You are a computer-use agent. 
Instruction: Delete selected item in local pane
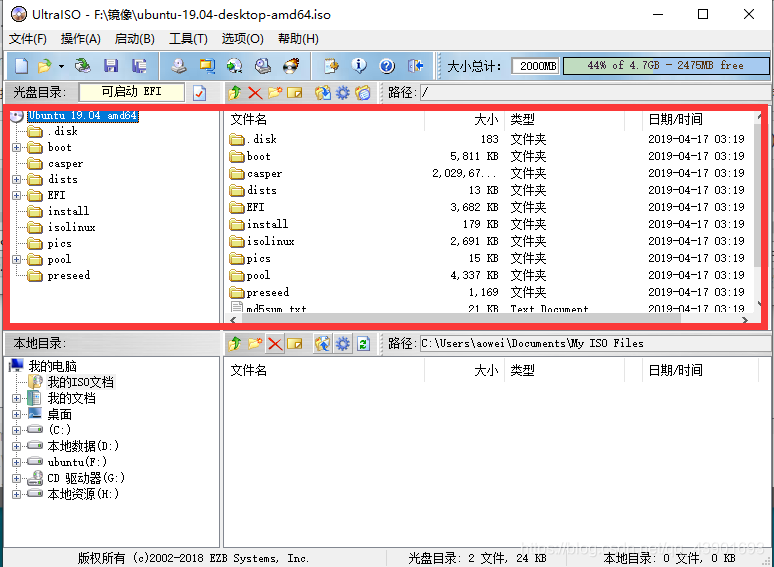point(275,343)
